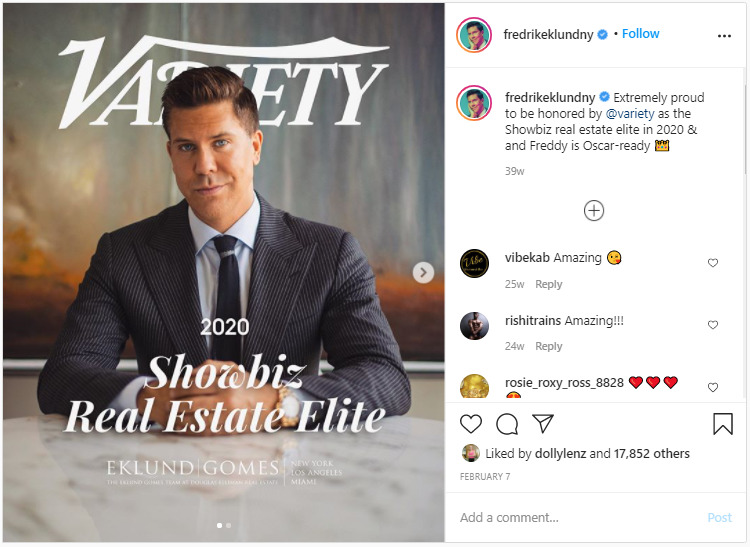Follow fredrikeklundny
The height and width of the screenshot is (547, 750).
(640, 34)
